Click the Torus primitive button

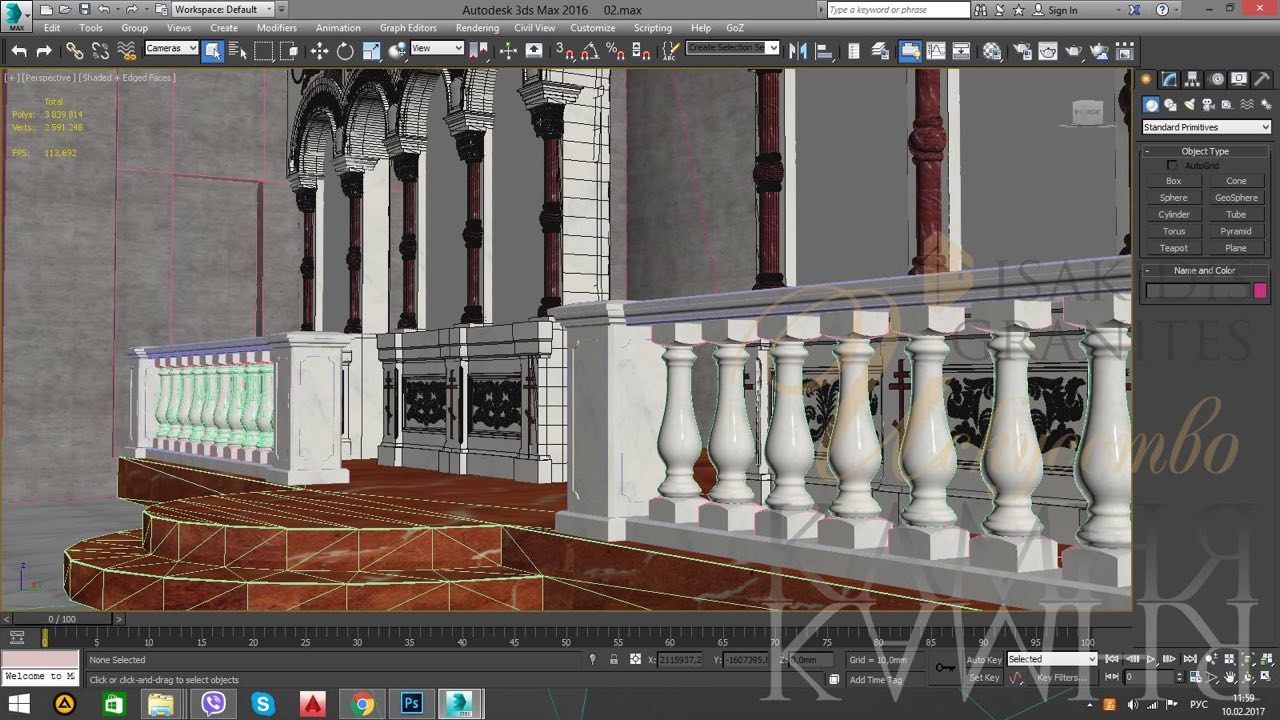[1174, 231]
